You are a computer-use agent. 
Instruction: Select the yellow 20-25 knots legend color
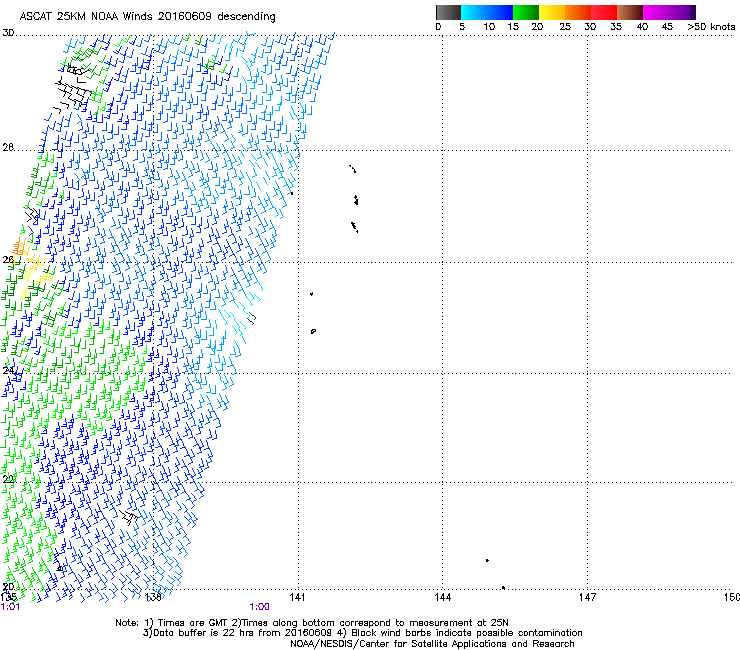pos(552,12)
